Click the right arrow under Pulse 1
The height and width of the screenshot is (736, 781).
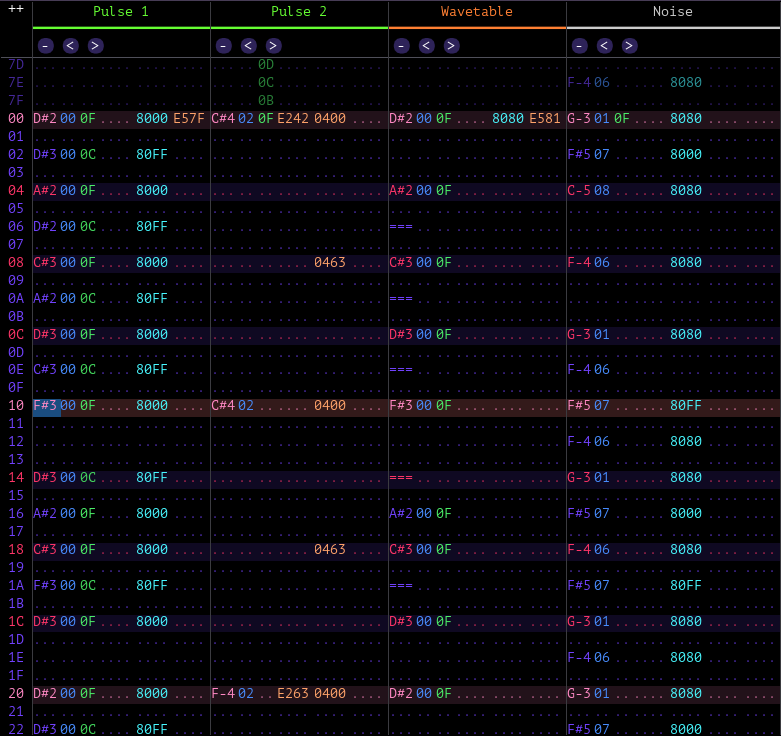pyautogui.click(x=95, y=45)
